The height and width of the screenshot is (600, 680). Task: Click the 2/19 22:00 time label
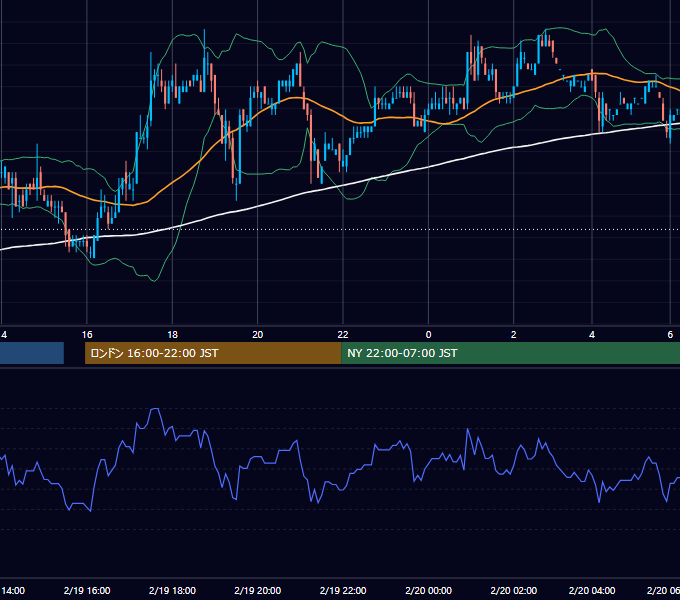tap(343, 590)
